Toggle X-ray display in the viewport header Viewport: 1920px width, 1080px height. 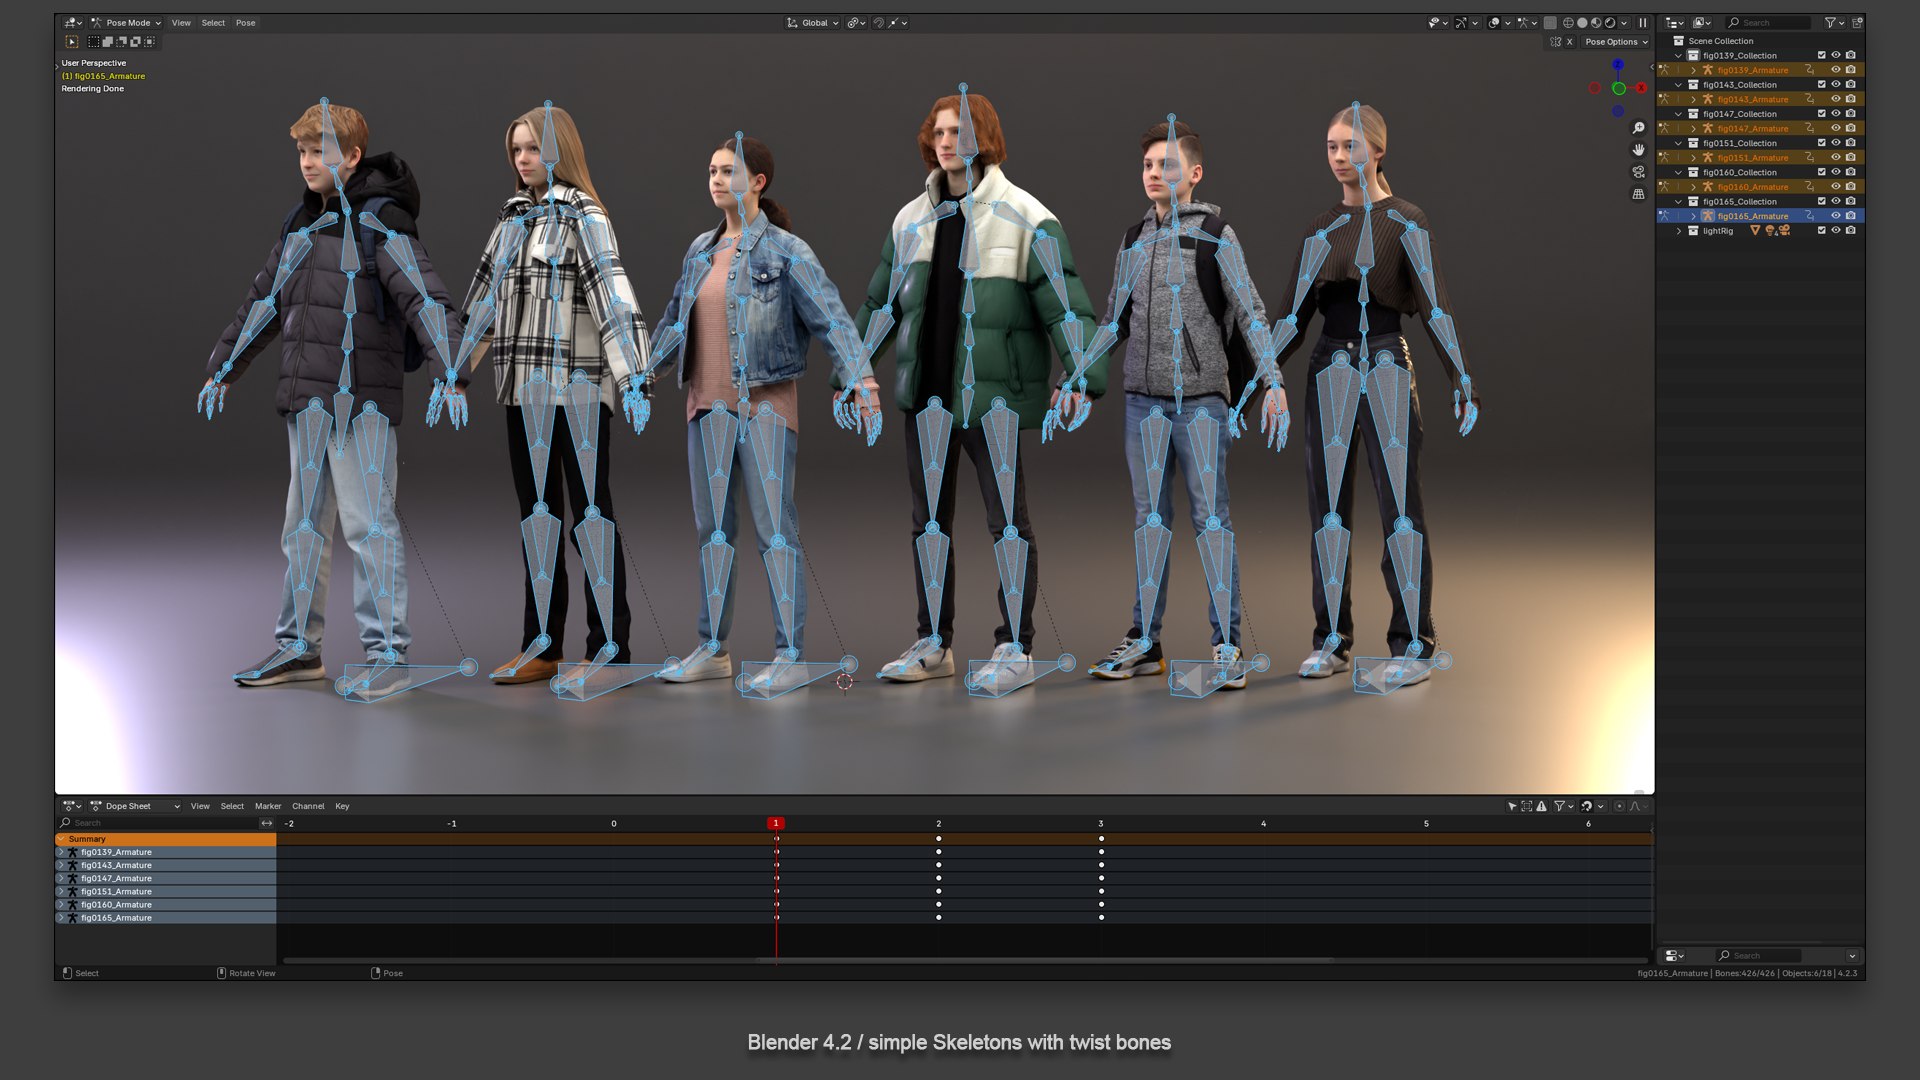coord(1550,23)
